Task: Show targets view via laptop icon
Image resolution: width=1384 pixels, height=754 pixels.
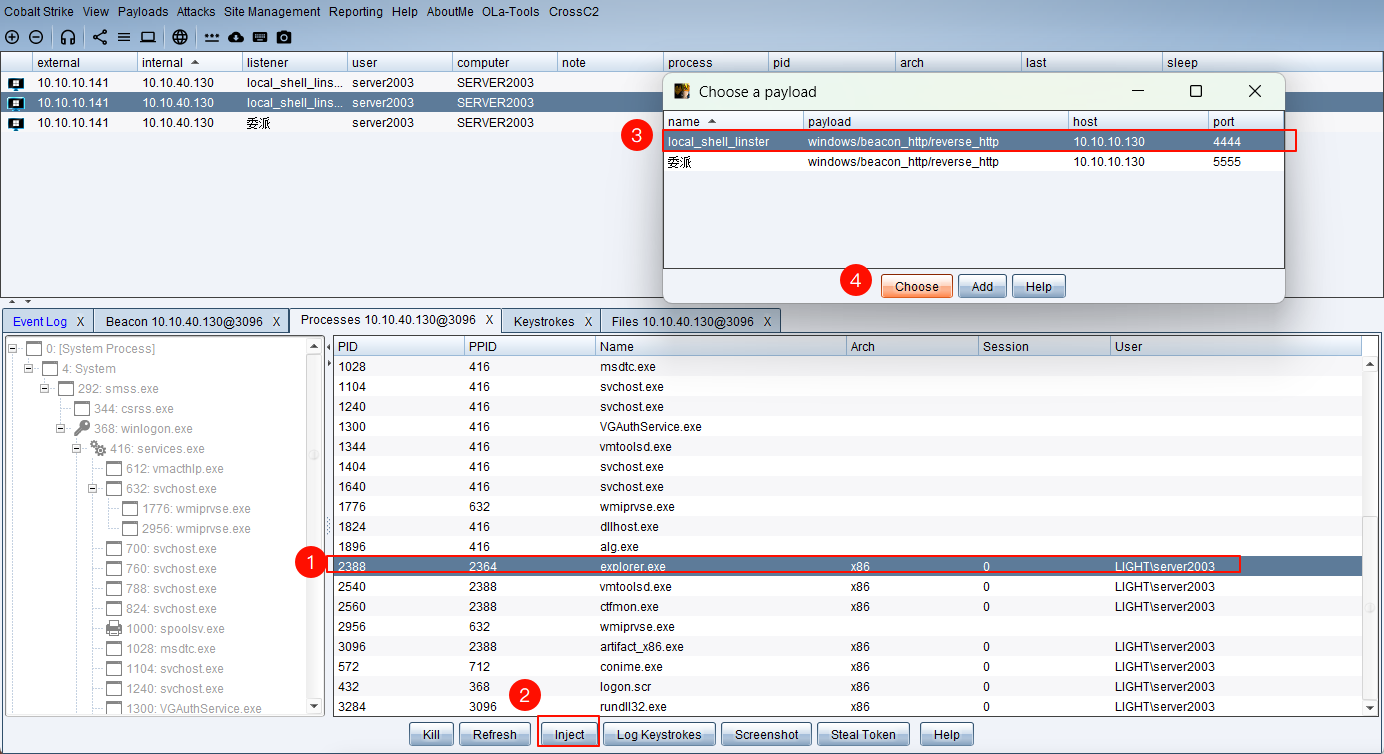Action: click(x=148, y=37)
